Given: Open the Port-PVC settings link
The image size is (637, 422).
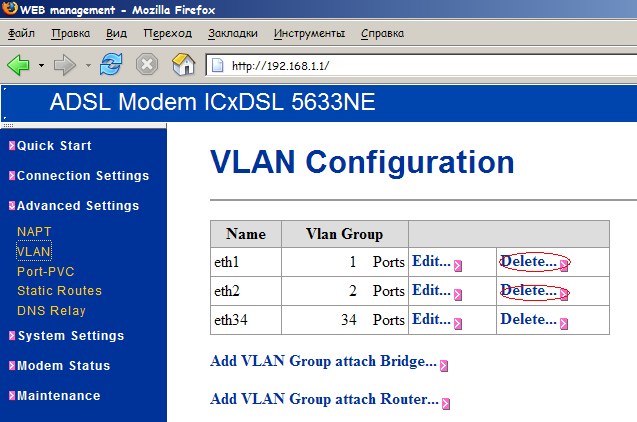Looking at the screenshot, I should tap(46, 271).
